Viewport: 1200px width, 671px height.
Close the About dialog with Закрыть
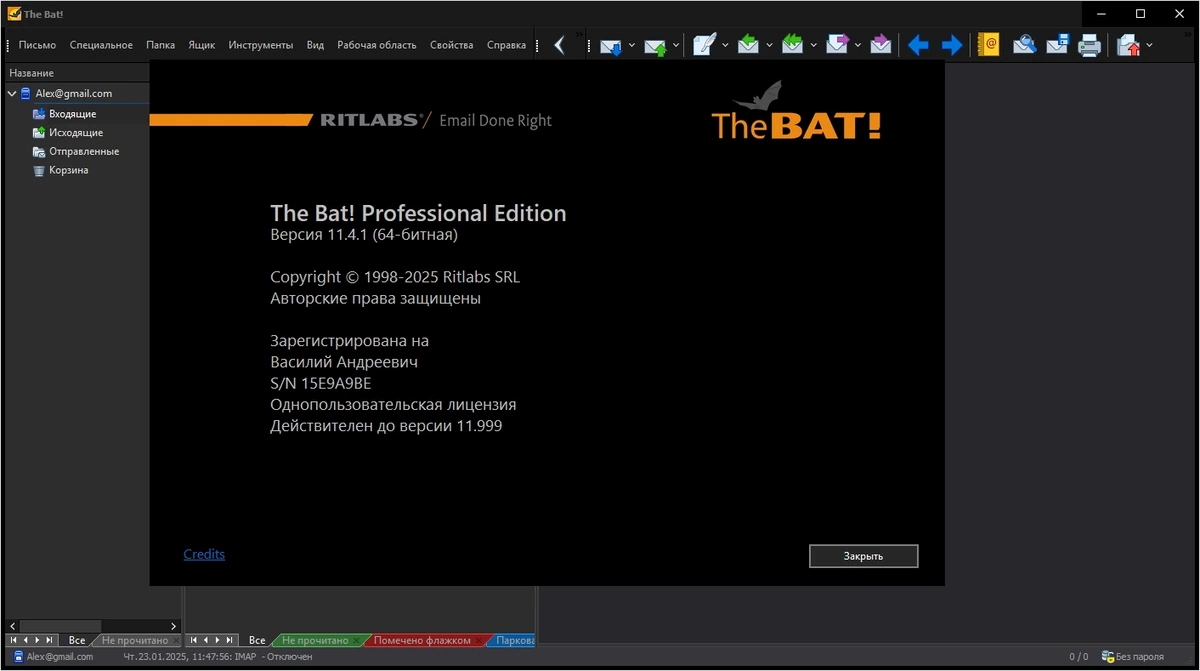point(863,556)
